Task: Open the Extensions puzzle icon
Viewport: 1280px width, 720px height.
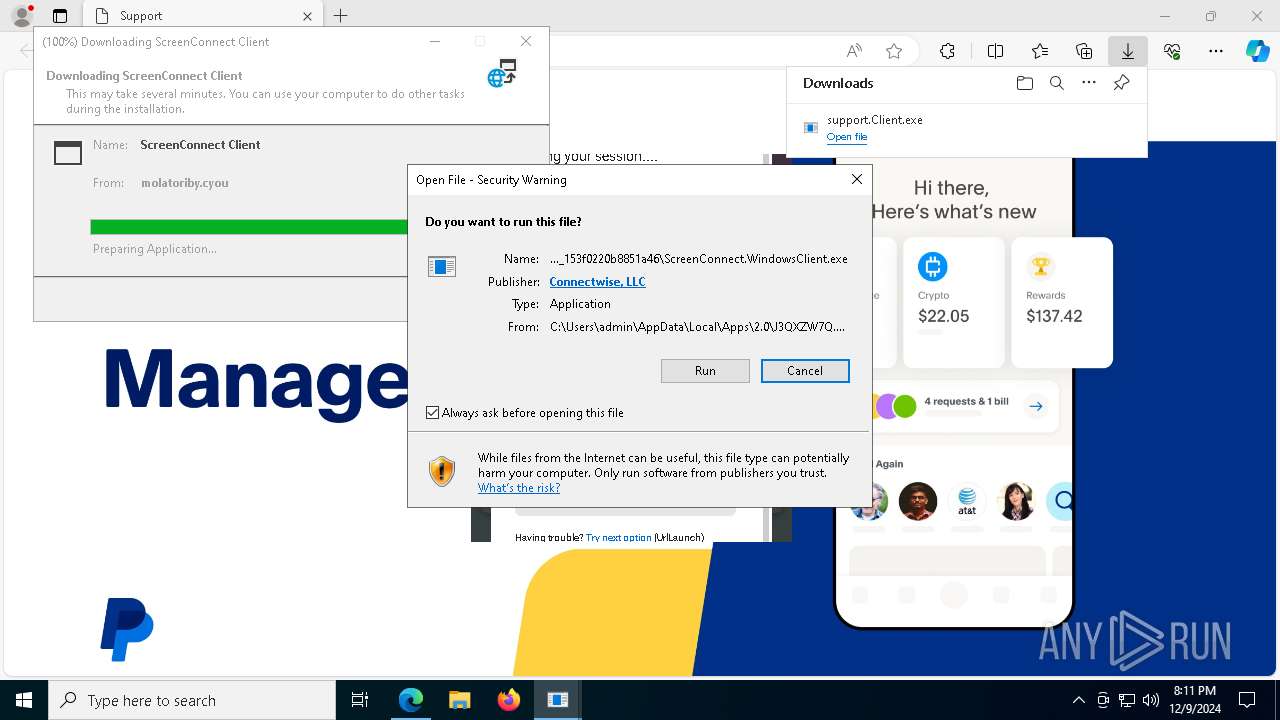Action: pos(947,51)
